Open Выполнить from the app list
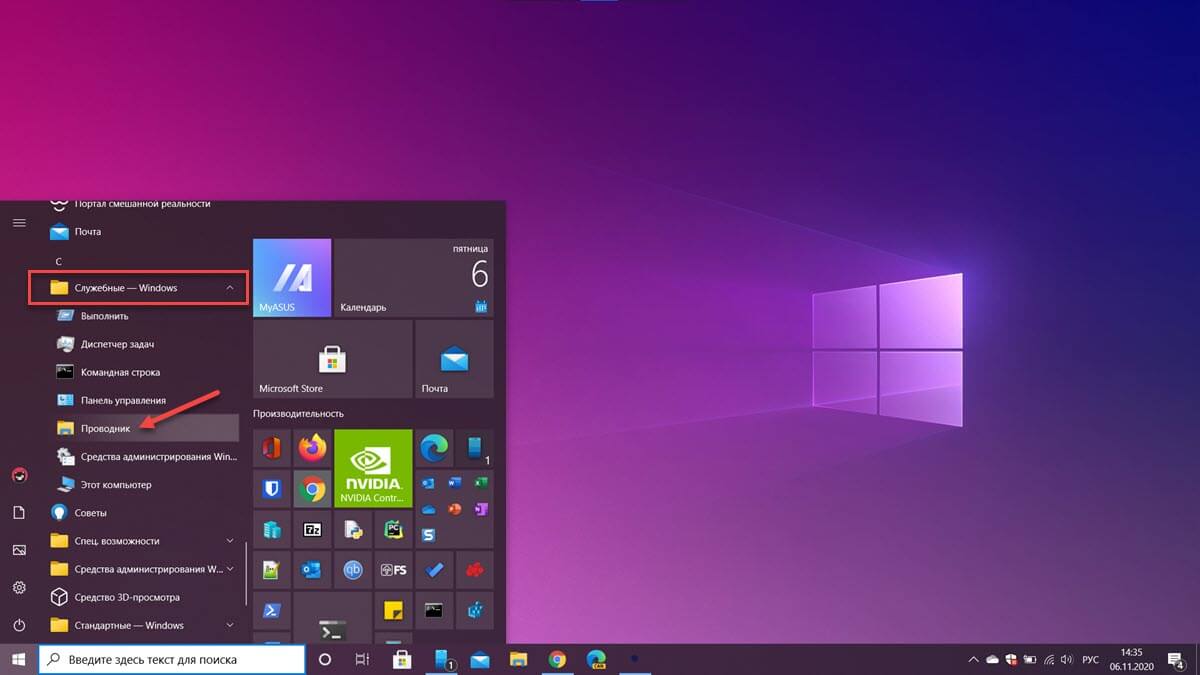 pos(142,316)
